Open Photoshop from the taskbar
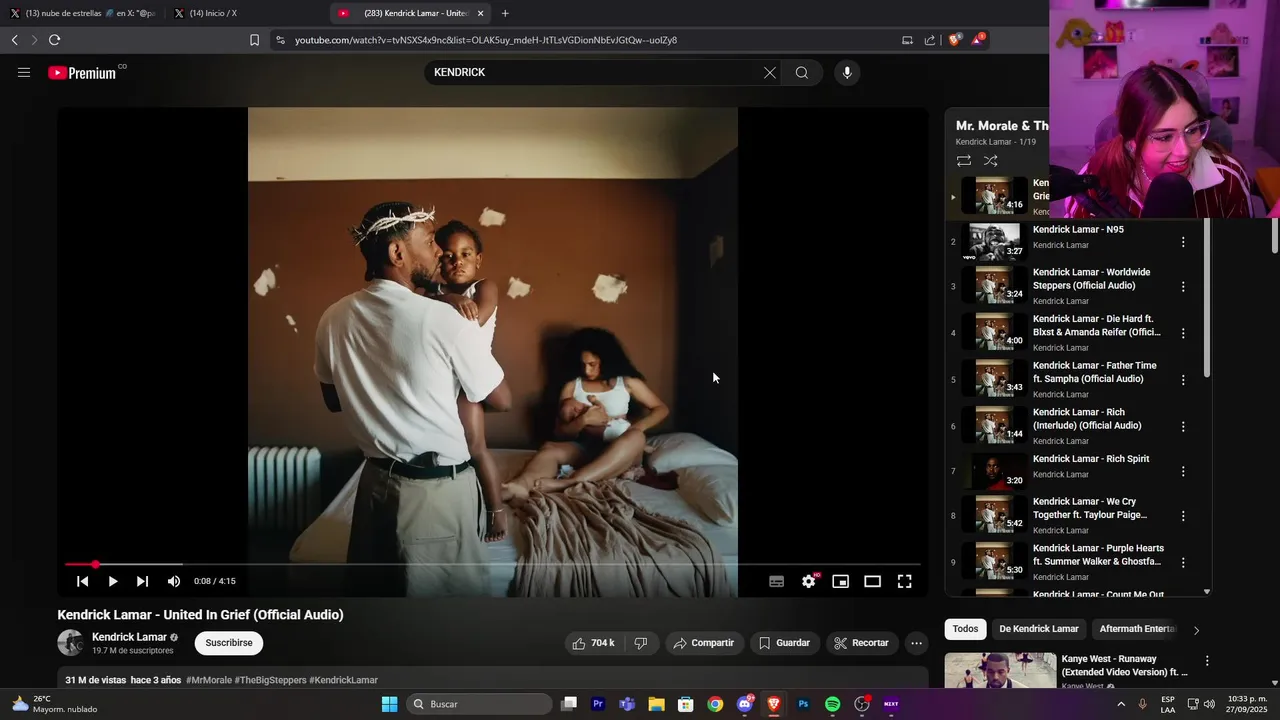The width and height of the screenshot is (1280, 720). [x=803, y=704]
